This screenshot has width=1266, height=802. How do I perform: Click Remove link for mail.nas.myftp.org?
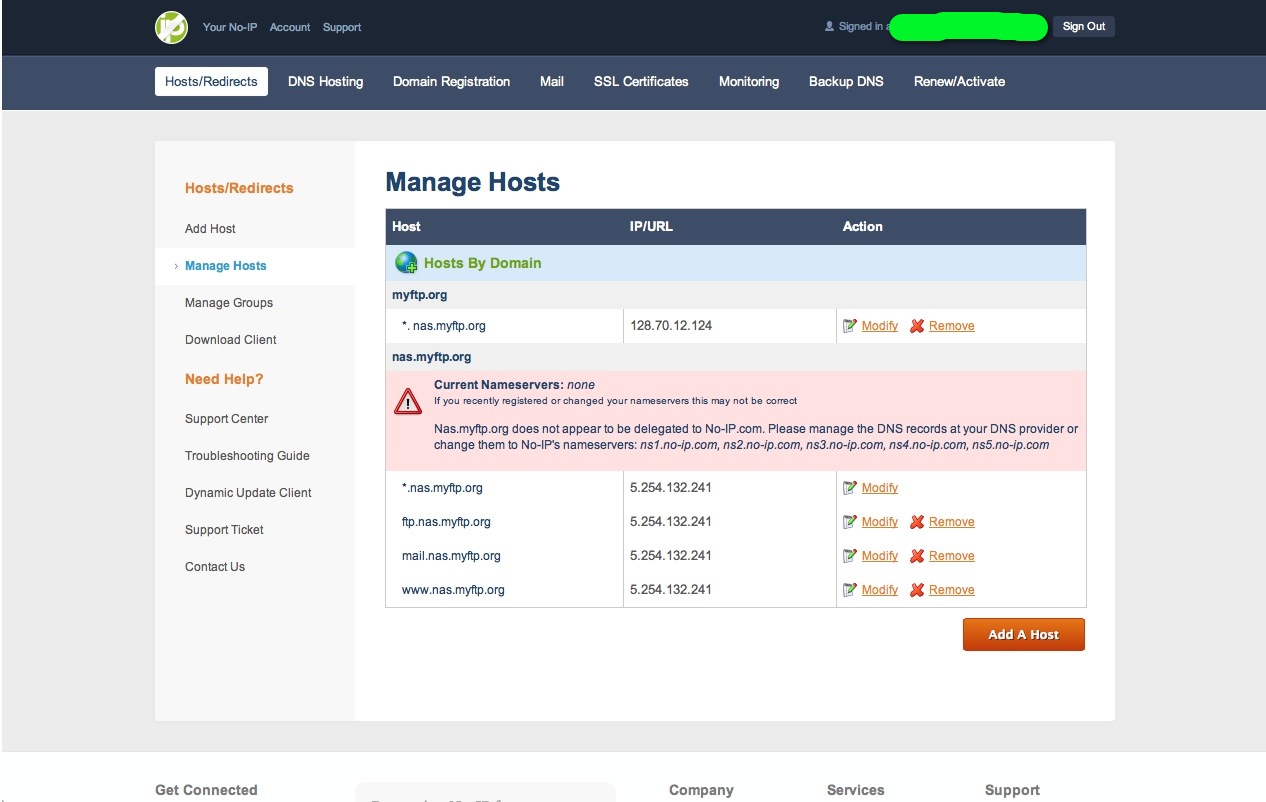952,556
